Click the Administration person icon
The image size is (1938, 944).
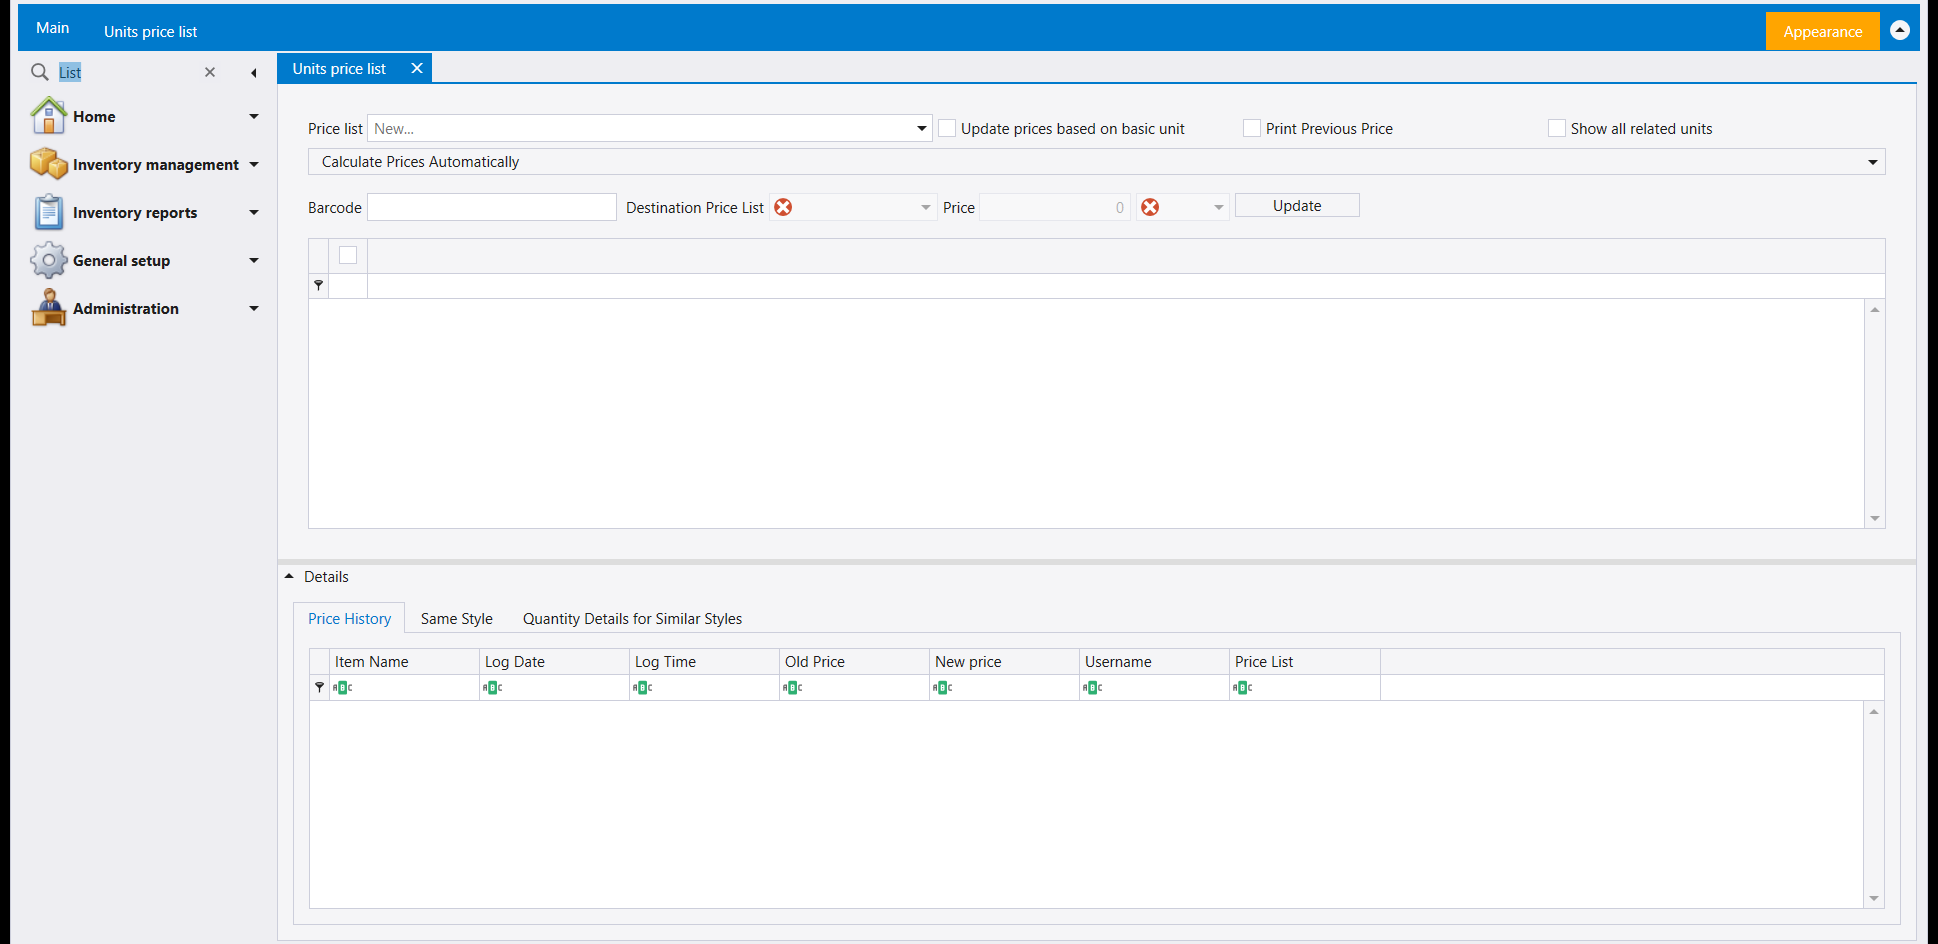(48, 308)
